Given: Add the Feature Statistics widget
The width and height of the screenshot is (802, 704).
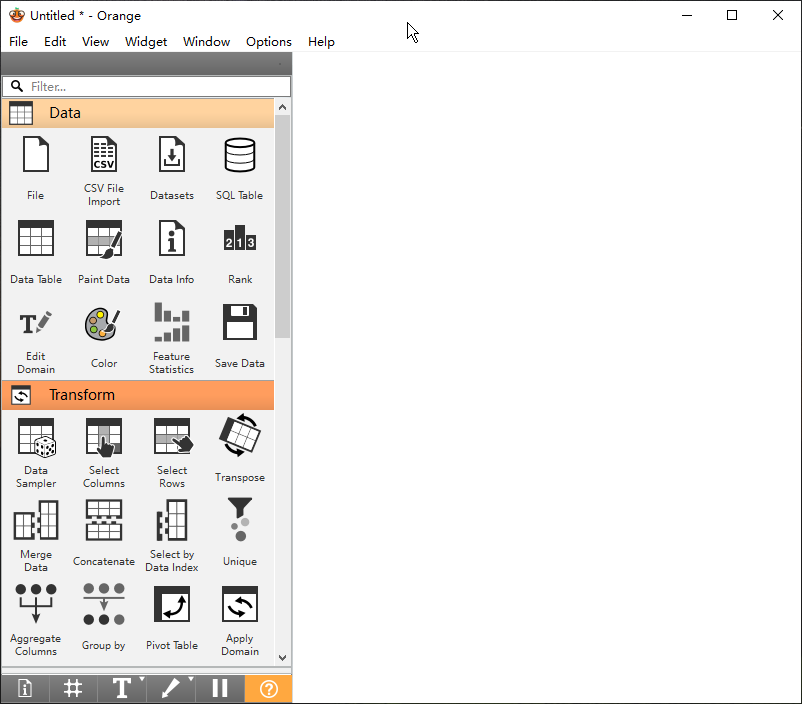Looking at the screenshot, I should pos(172,337).
